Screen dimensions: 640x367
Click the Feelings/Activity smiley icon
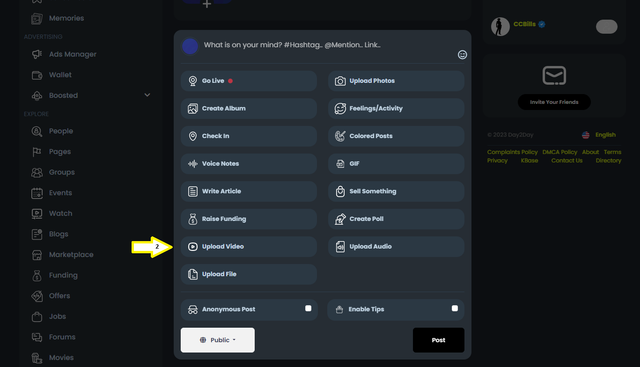(340, 109)
